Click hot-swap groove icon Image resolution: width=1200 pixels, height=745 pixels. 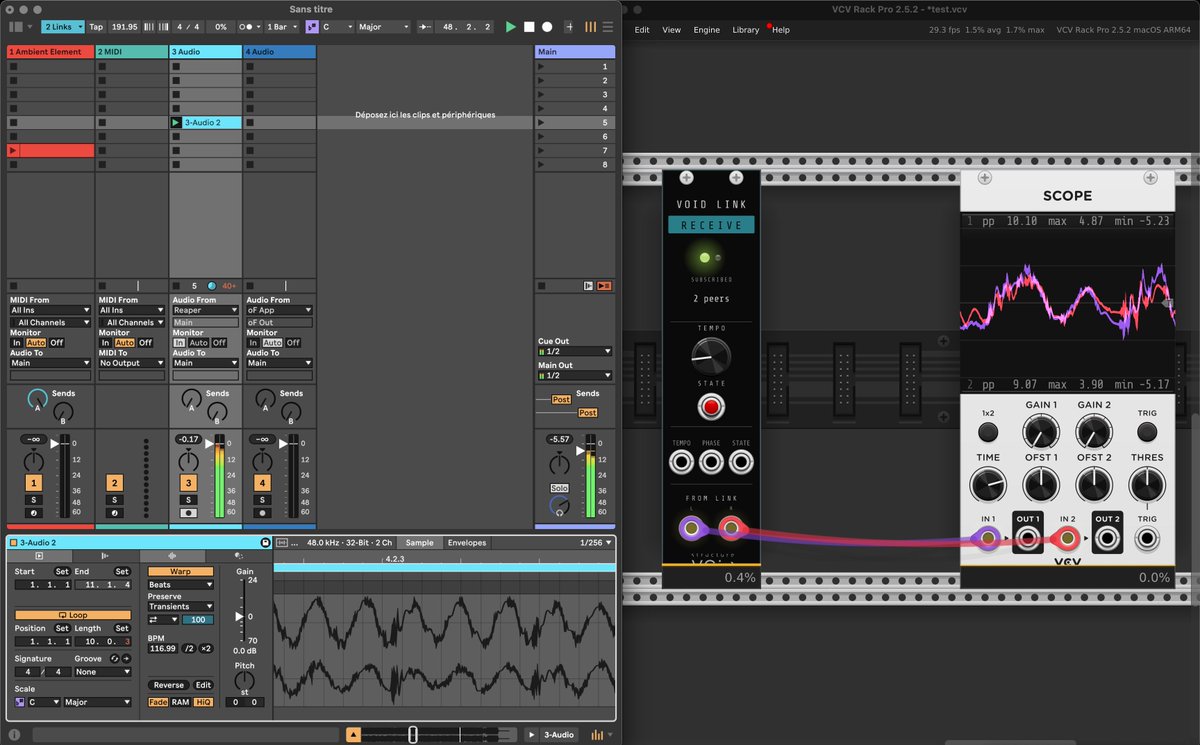(x=115, y=658)
